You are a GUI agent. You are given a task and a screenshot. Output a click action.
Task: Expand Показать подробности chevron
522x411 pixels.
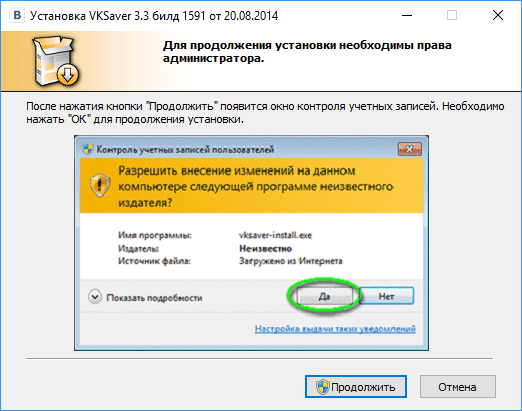coord(95,297)
